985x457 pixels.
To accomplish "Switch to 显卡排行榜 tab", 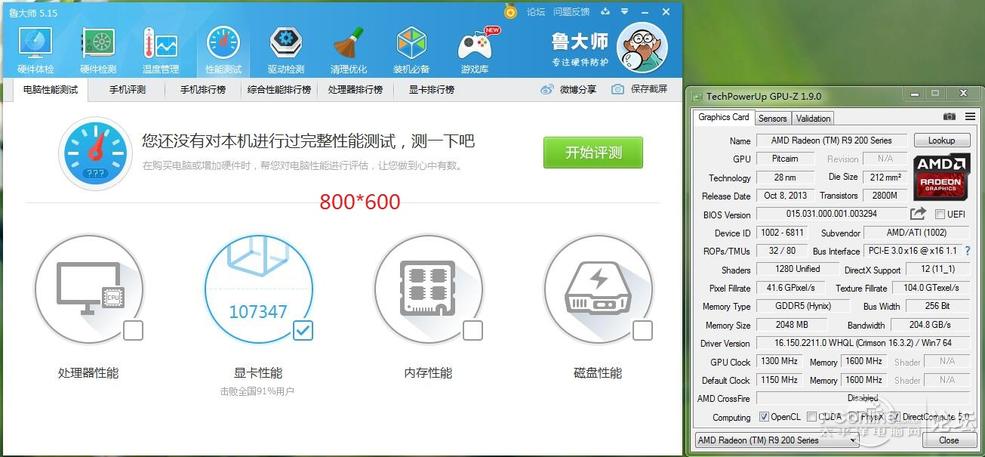I will (432, 90).
